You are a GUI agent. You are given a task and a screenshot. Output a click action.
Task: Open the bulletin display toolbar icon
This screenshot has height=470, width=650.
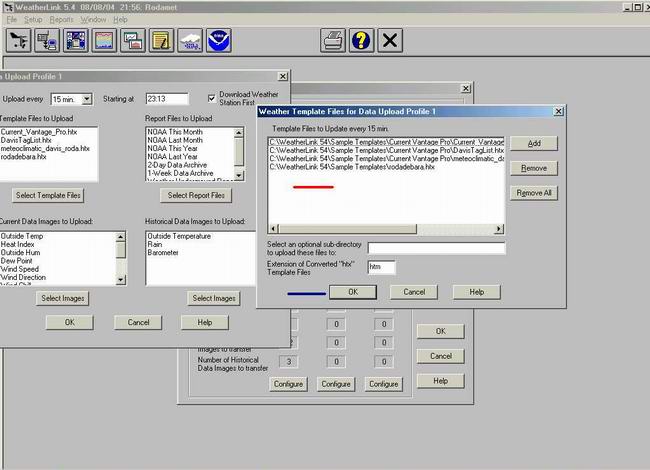(x=75, y=41)
